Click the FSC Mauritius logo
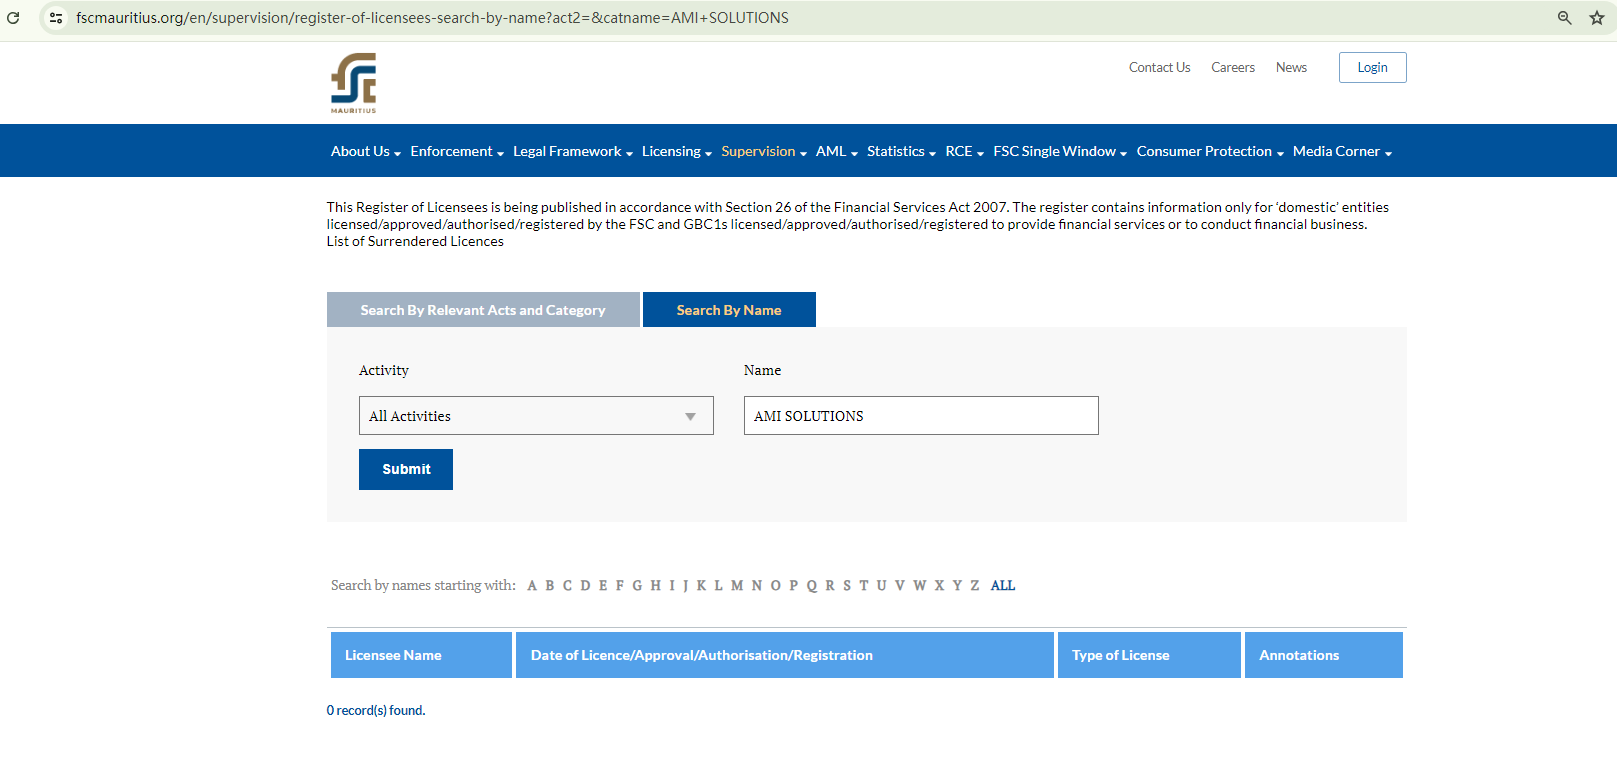The width and height of the screenshot is (1617, 763). click(354, 82)
